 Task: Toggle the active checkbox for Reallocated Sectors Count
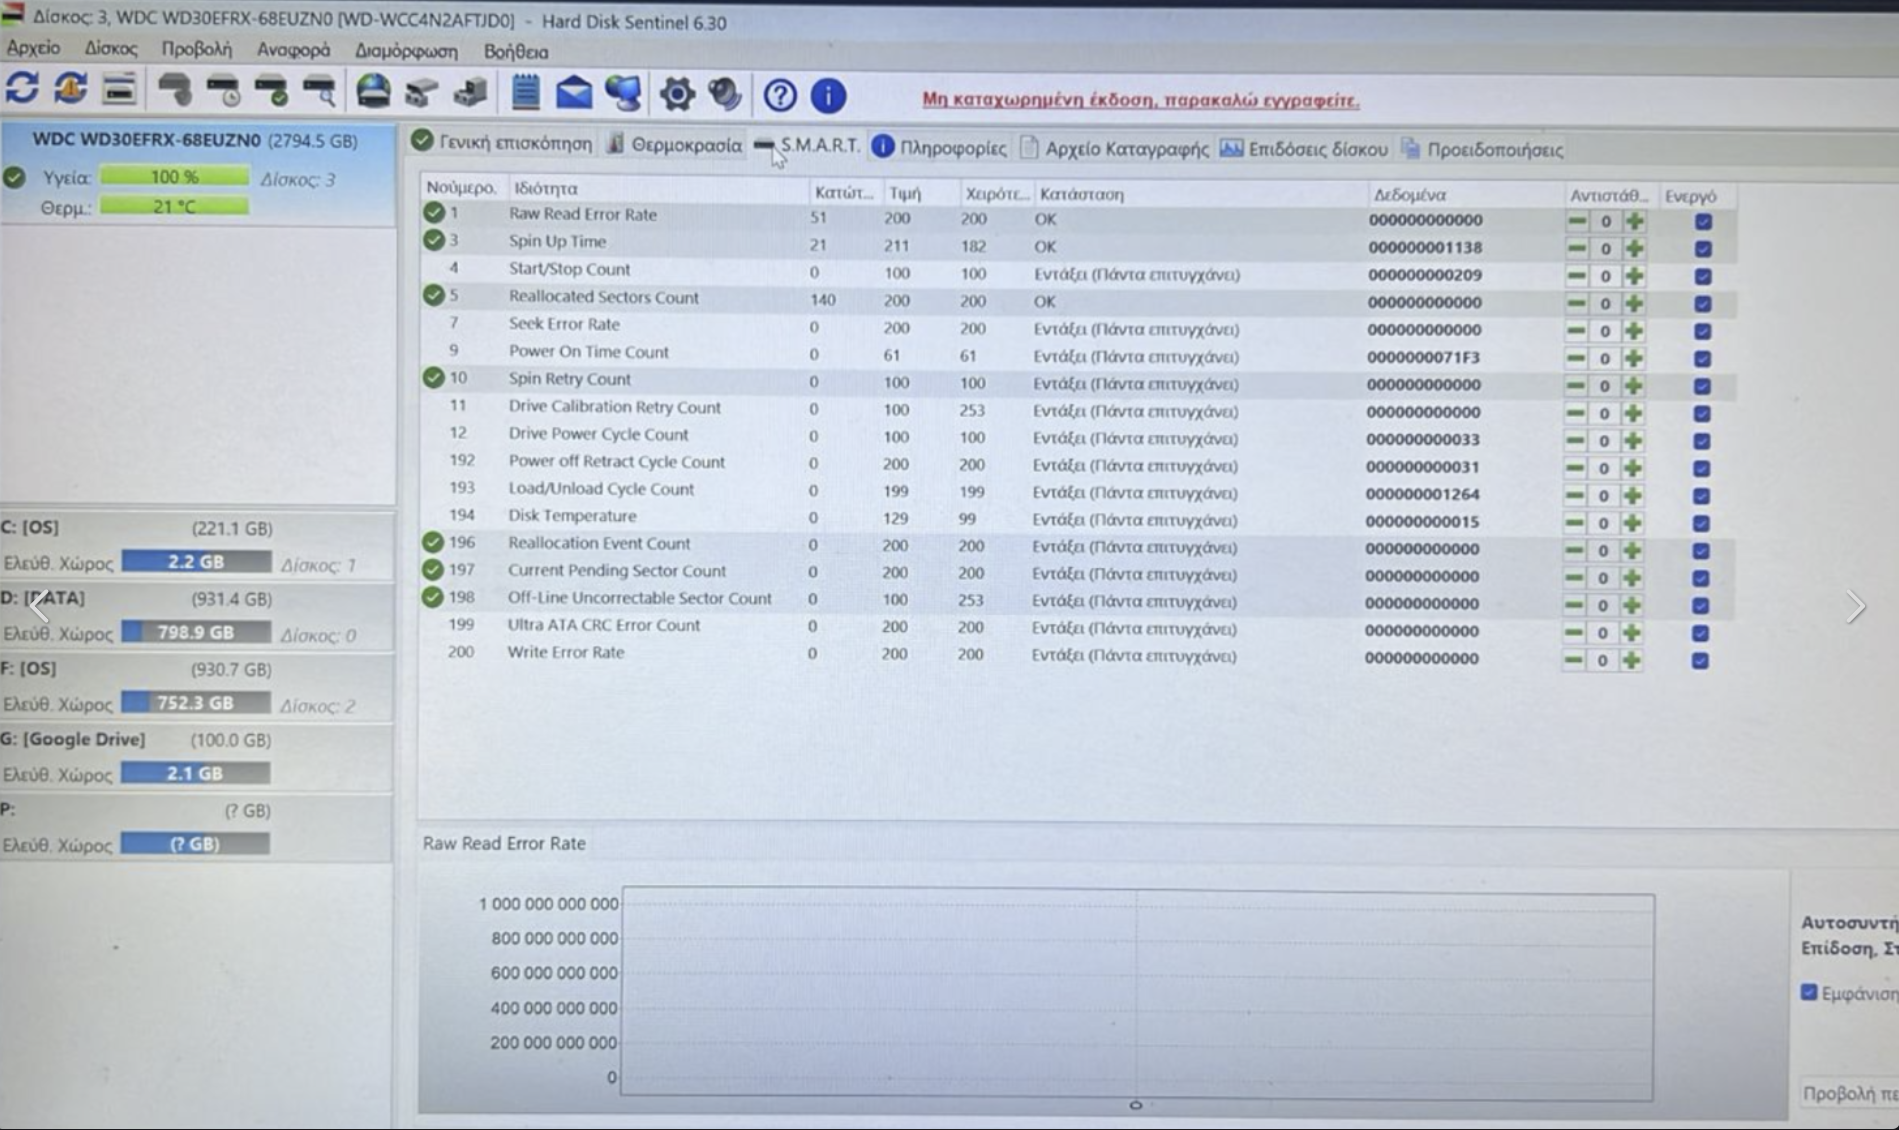pyautogui.click(x=1702, y=304)
